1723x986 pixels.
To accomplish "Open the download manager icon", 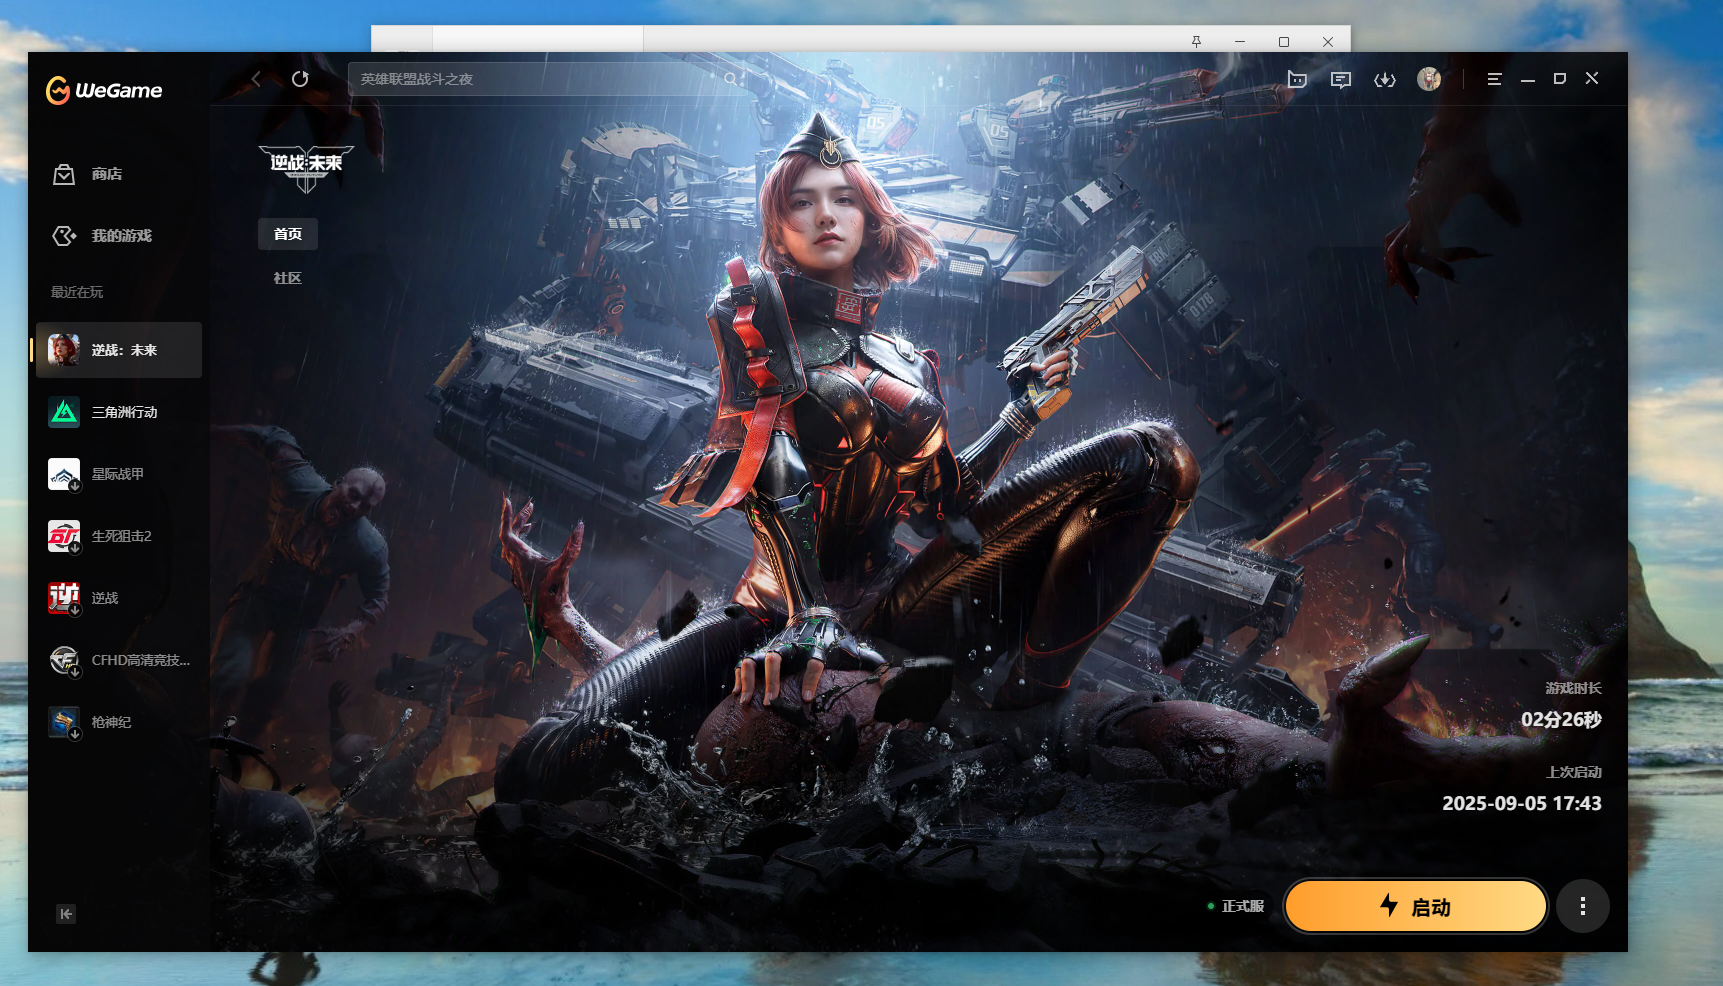I will [x=1385, y=80].
